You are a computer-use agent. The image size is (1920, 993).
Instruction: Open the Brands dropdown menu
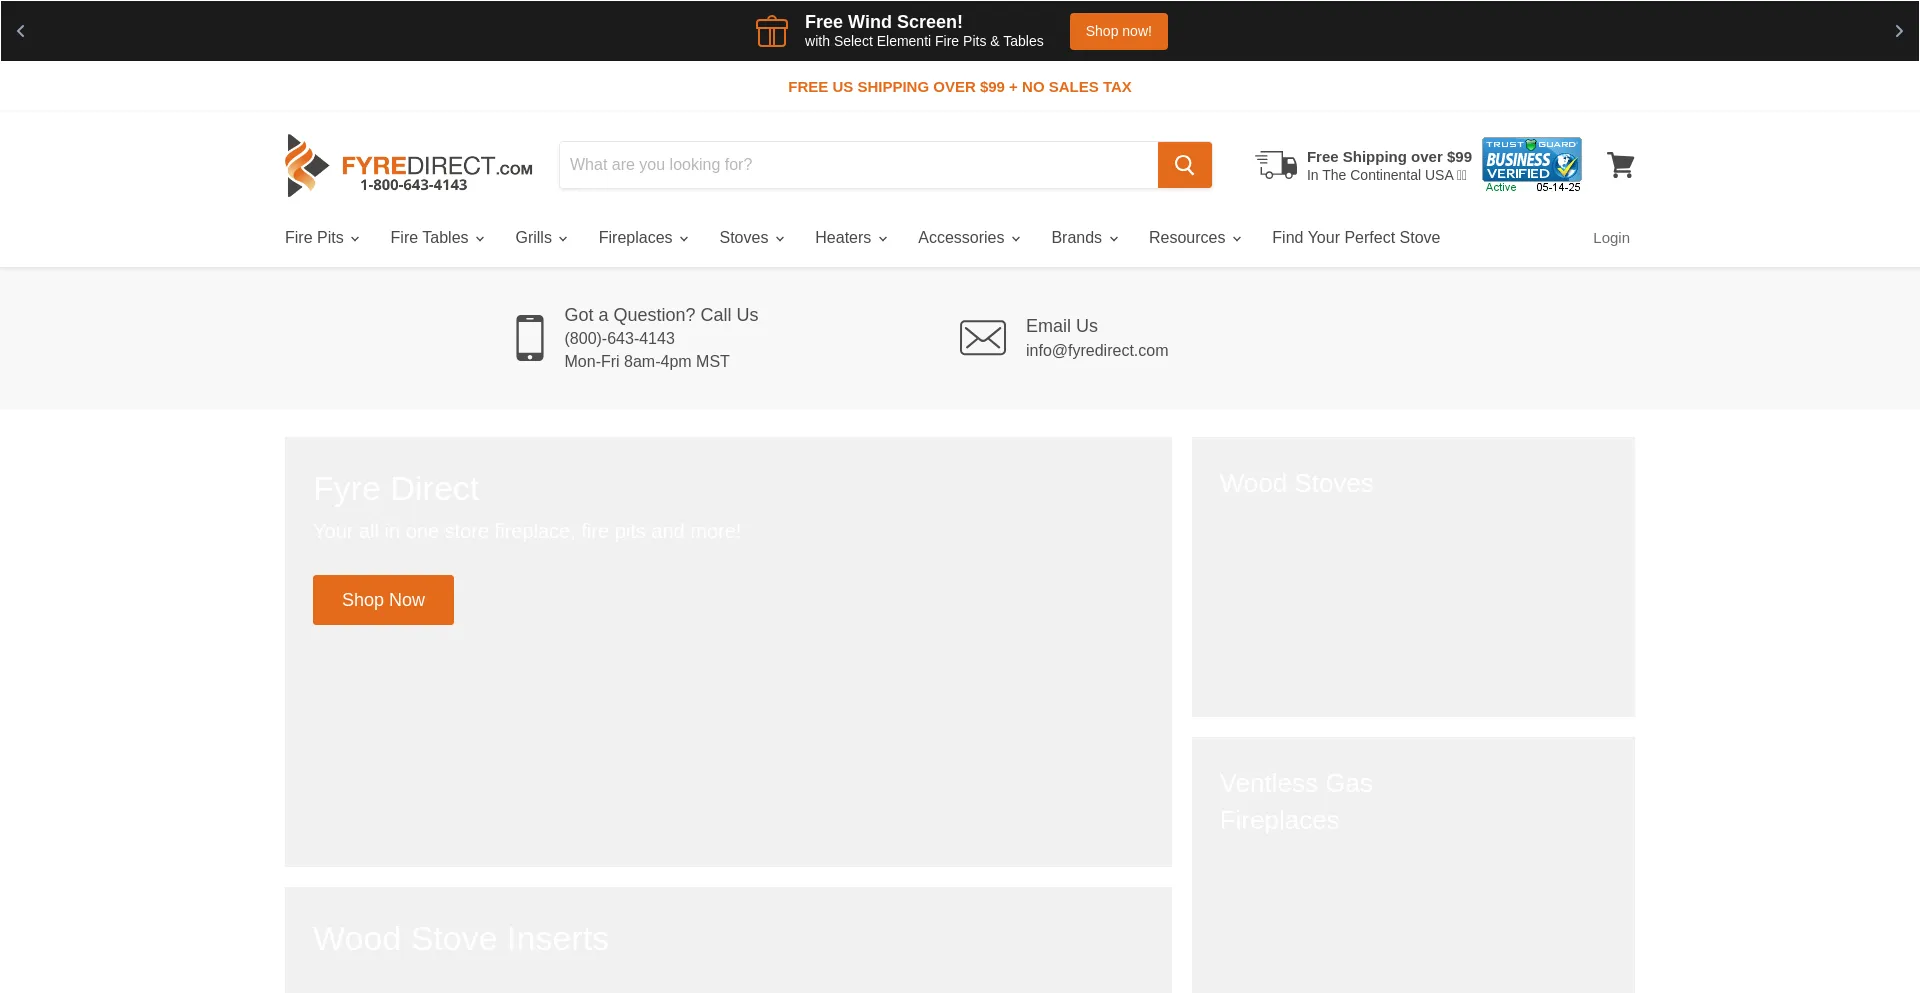[1083, 238]
